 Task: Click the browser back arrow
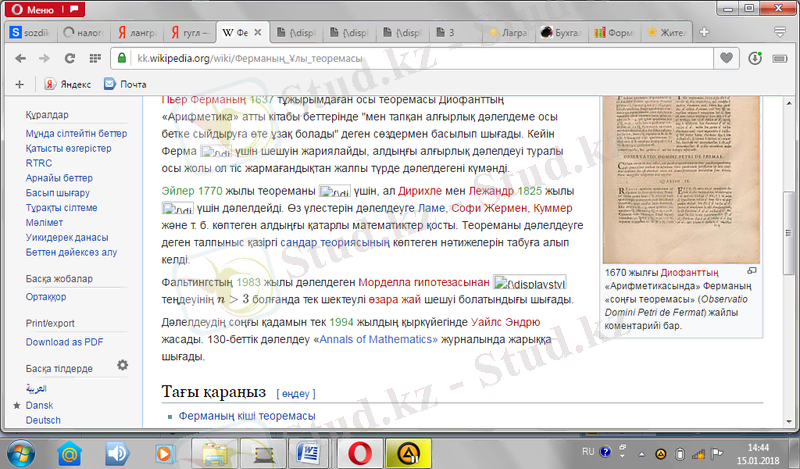19,58
